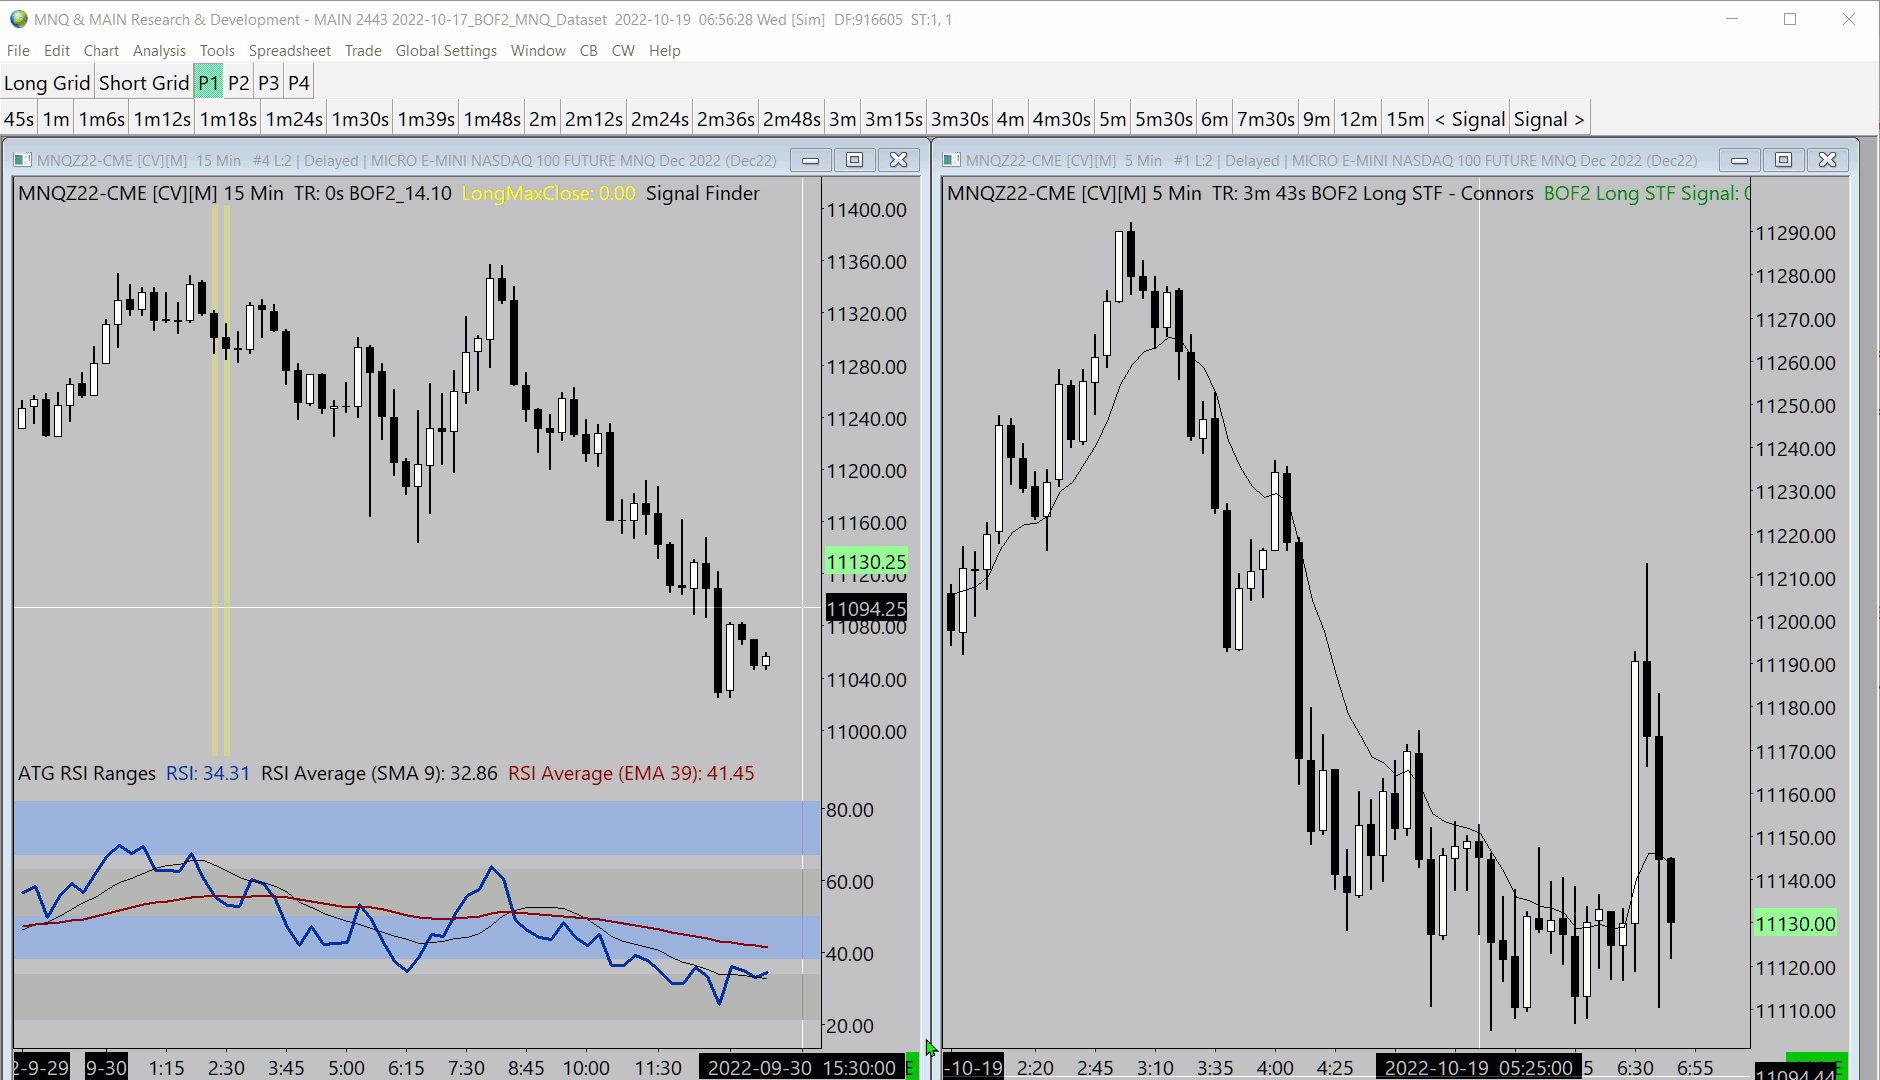This screenshot has width=1880, height=1080.
Task: Switch to the P2 button
Action: (x=238, y=83)
